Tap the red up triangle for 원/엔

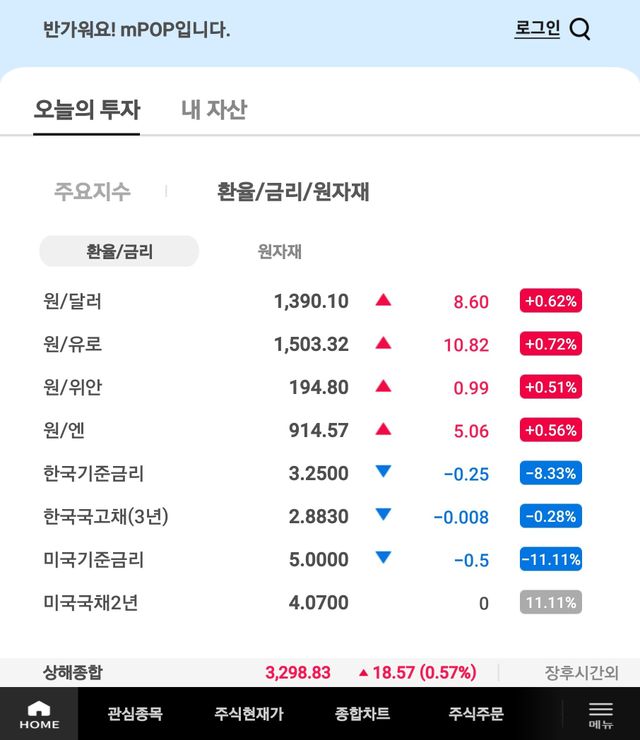[x=383, y=429]
